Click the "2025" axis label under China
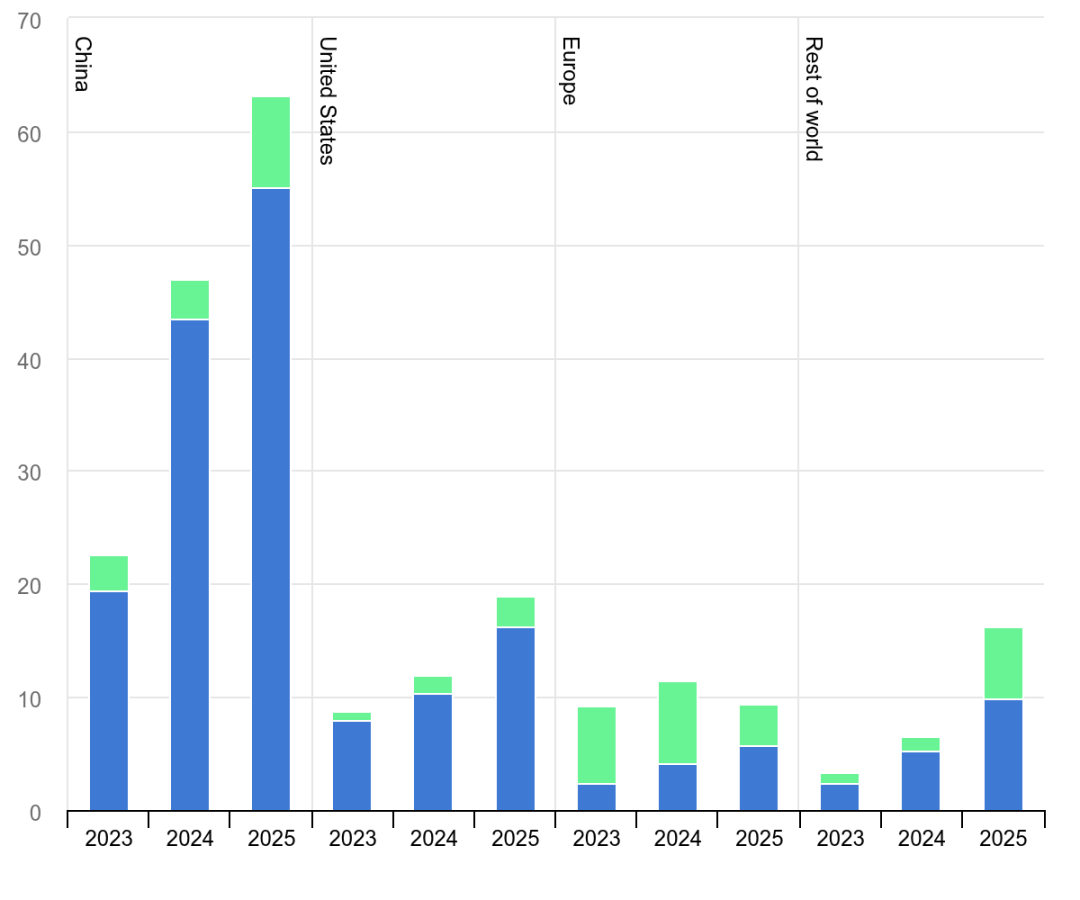The image size is (1080, 900). click(x=271, y=839)
